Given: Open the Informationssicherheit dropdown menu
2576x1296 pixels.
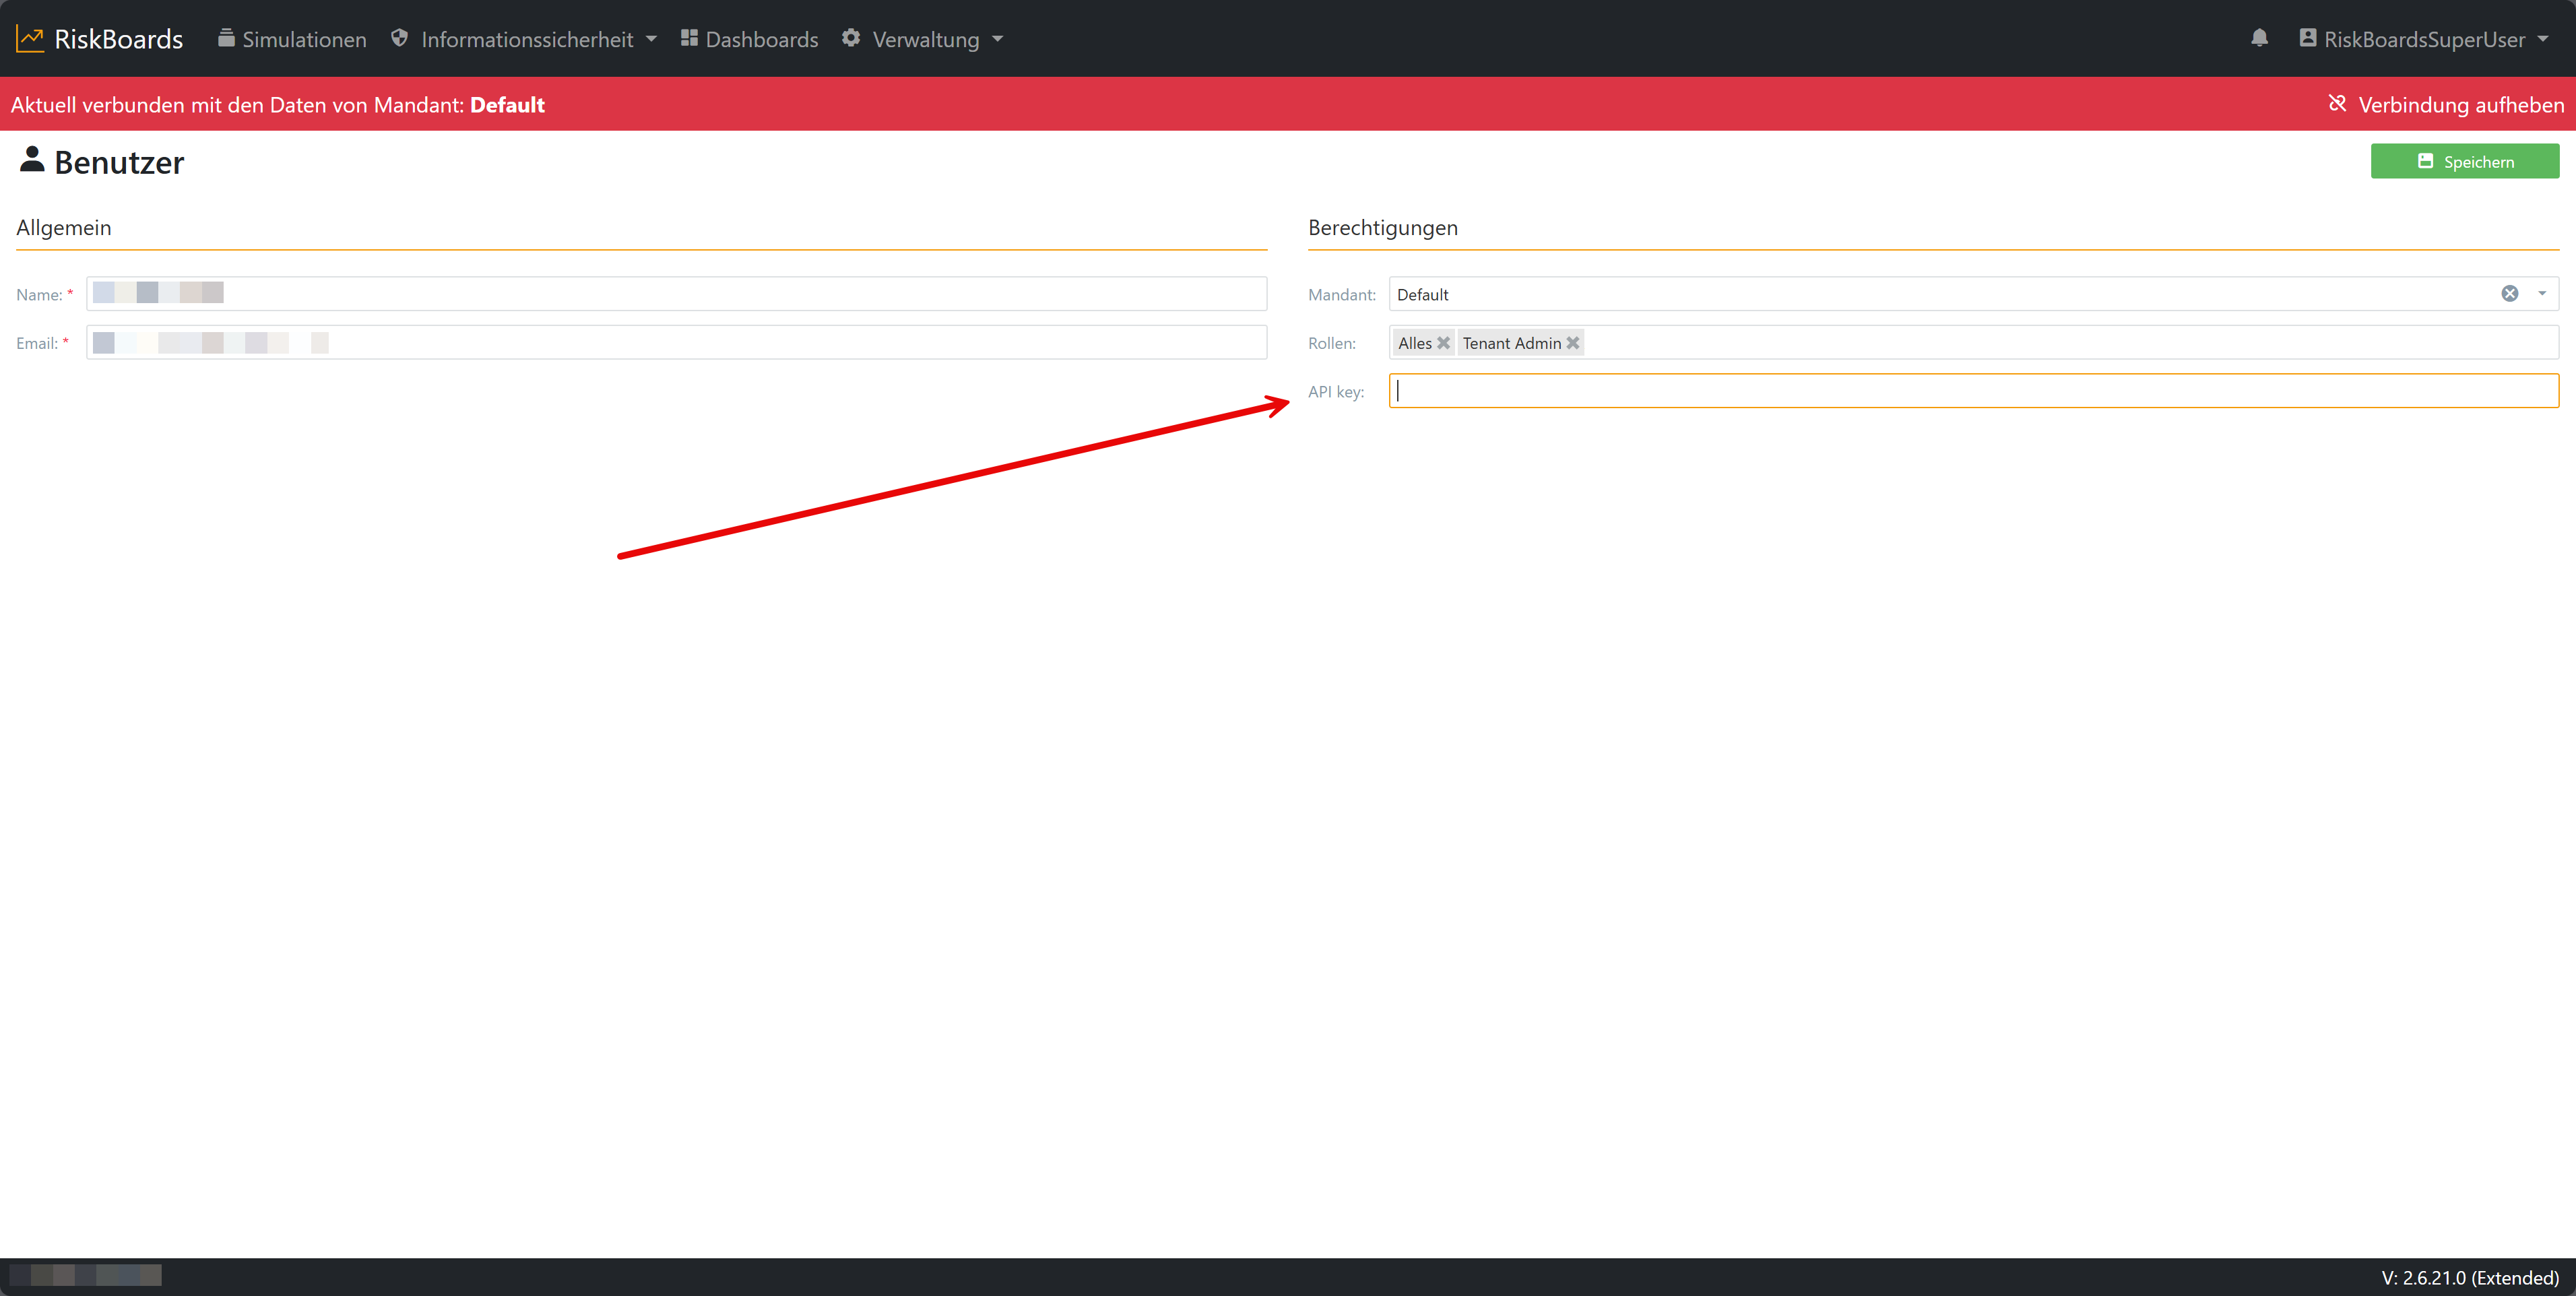Looking at the screenshot, I should click(x=527, y=39).
